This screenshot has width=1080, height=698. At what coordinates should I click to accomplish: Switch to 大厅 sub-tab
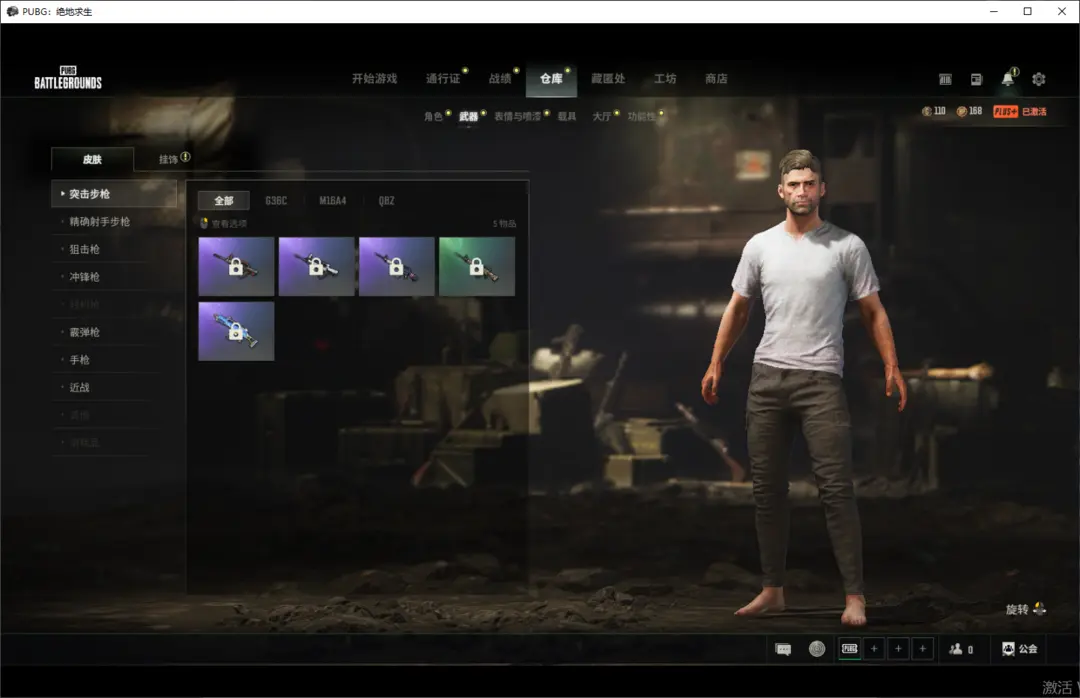click(601, 116)
